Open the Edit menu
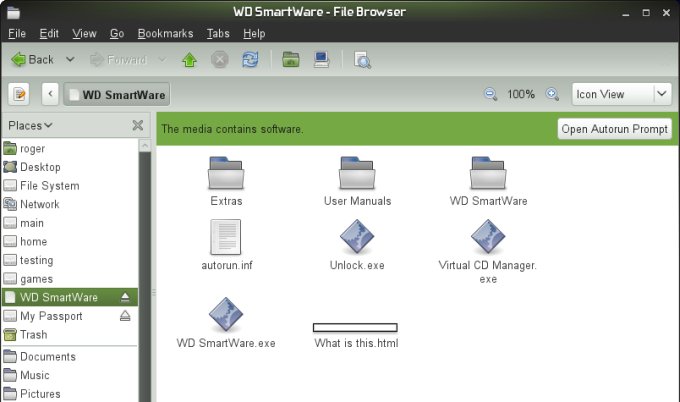This screenshot has height=402, width=680. [49, 33]
